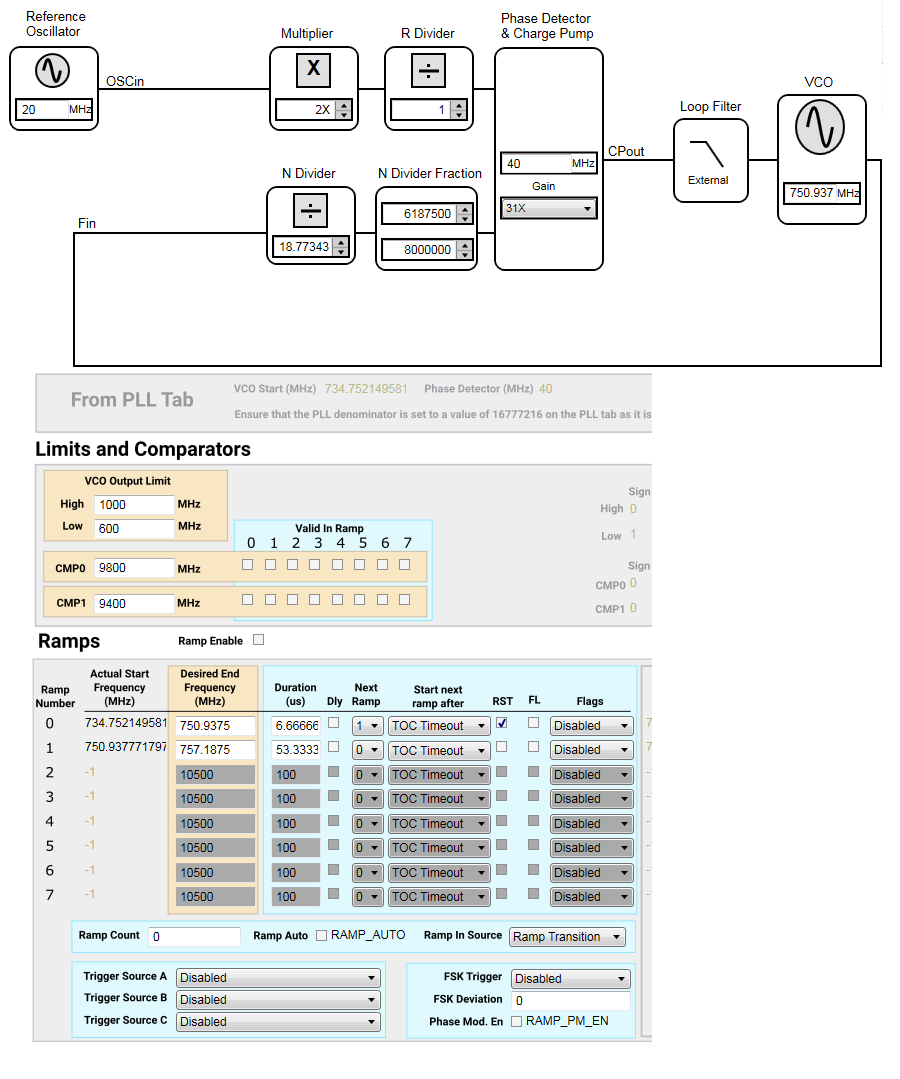
Task: Decrease the R Divider value with down arrow
Action: (458, 114)
